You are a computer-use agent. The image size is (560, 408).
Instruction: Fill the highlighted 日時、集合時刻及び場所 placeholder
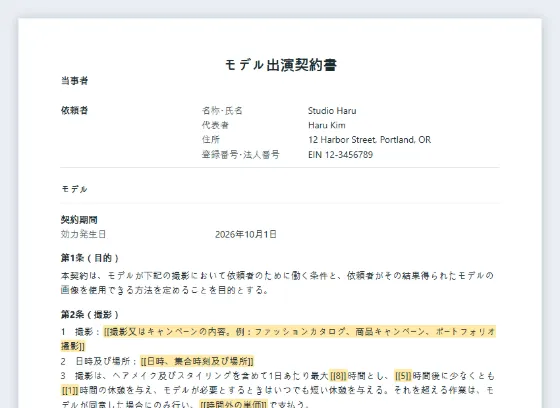click(197, 361)
